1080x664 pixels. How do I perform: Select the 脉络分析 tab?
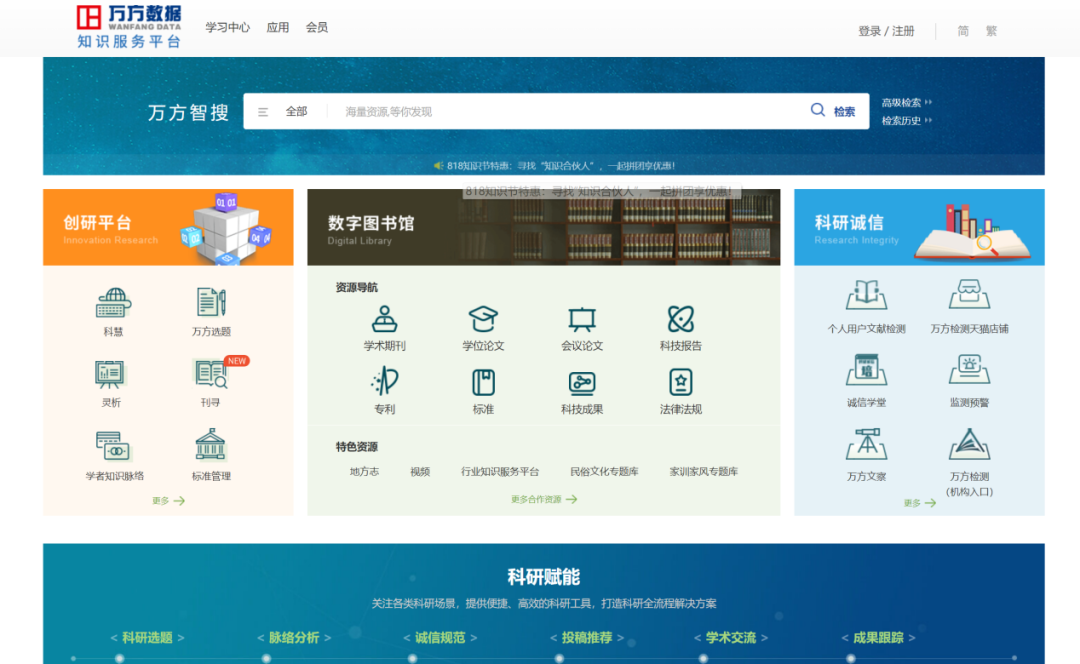(294, 638)
